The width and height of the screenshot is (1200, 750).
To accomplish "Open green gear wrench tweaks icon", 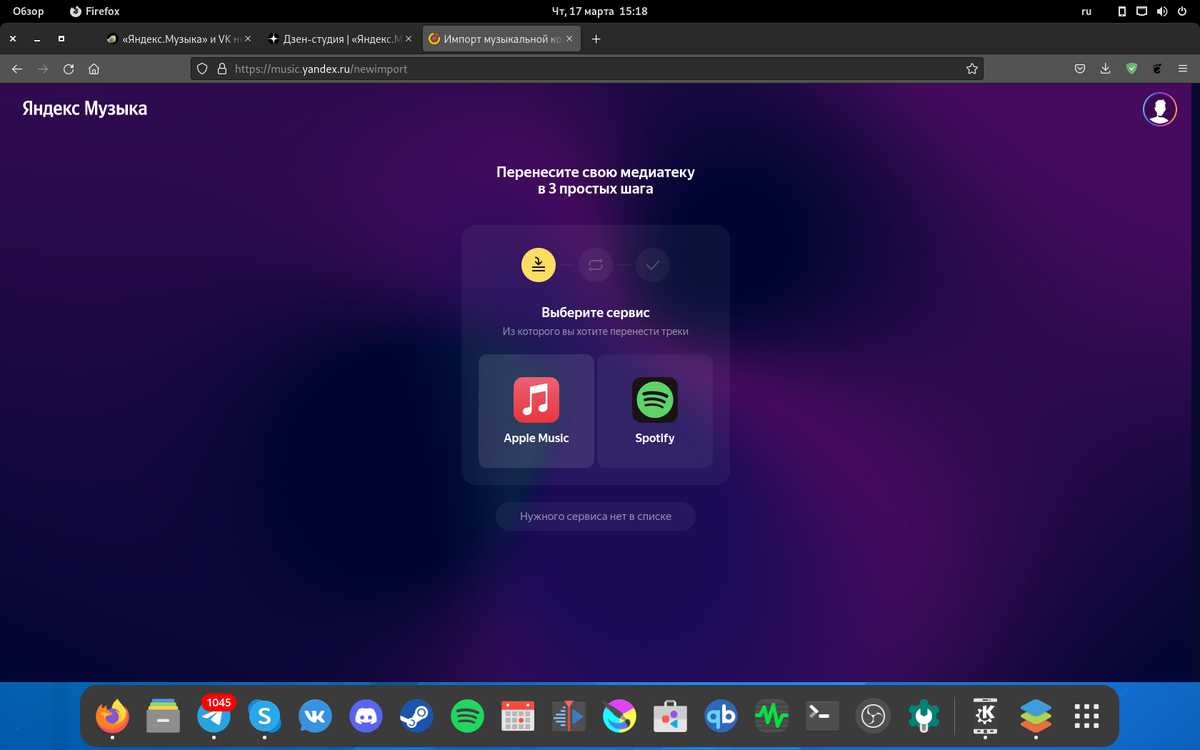I will coord(924,715).
